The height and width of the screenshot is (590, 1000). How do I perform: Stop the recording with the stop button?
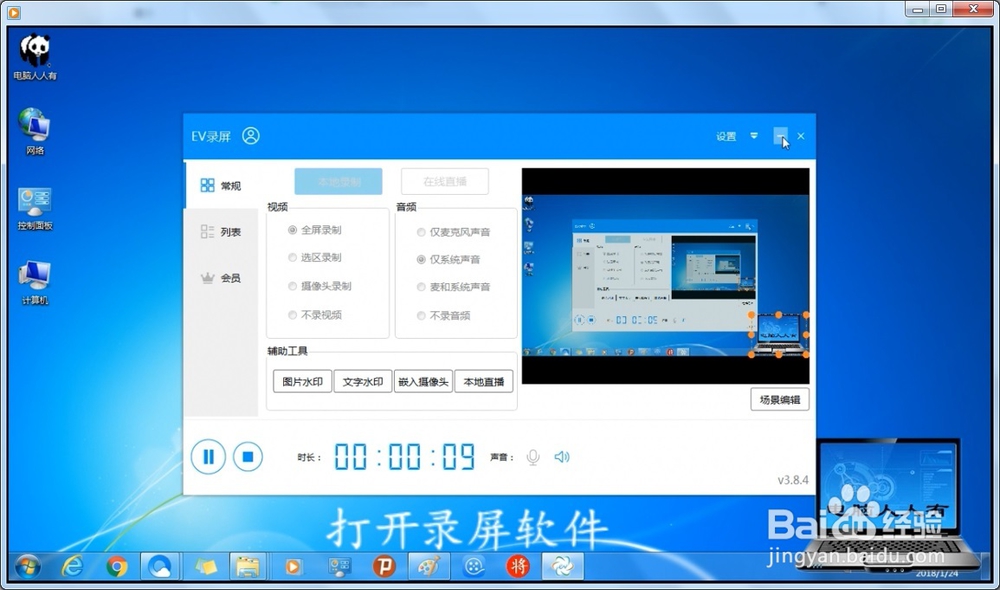248,457
